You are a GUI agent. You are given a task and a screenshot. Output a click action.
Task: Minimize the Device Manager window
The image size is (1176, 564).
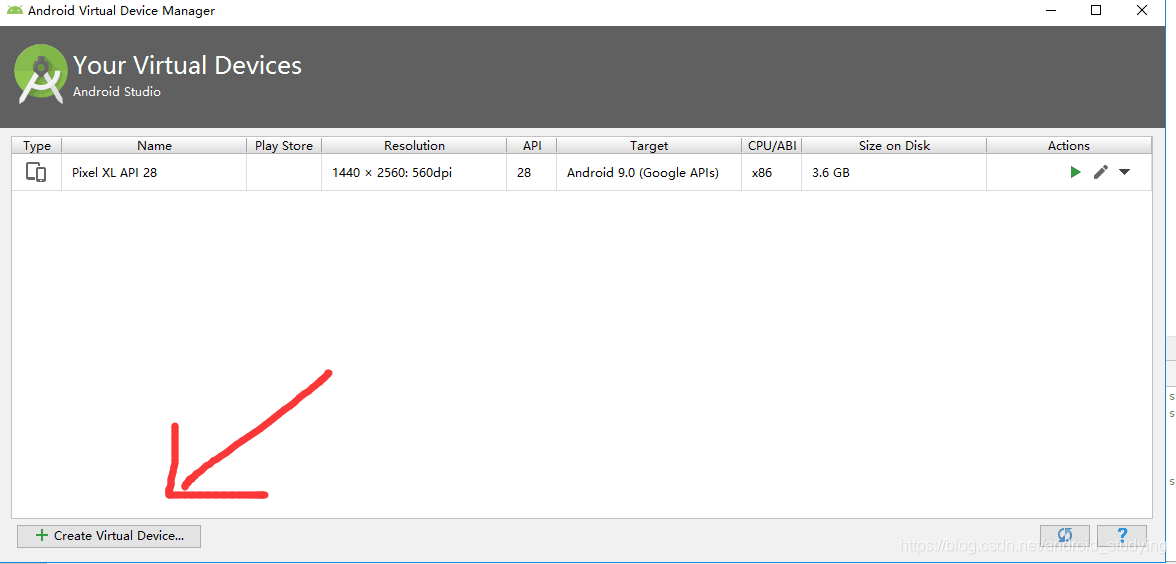pos(1051,10)
